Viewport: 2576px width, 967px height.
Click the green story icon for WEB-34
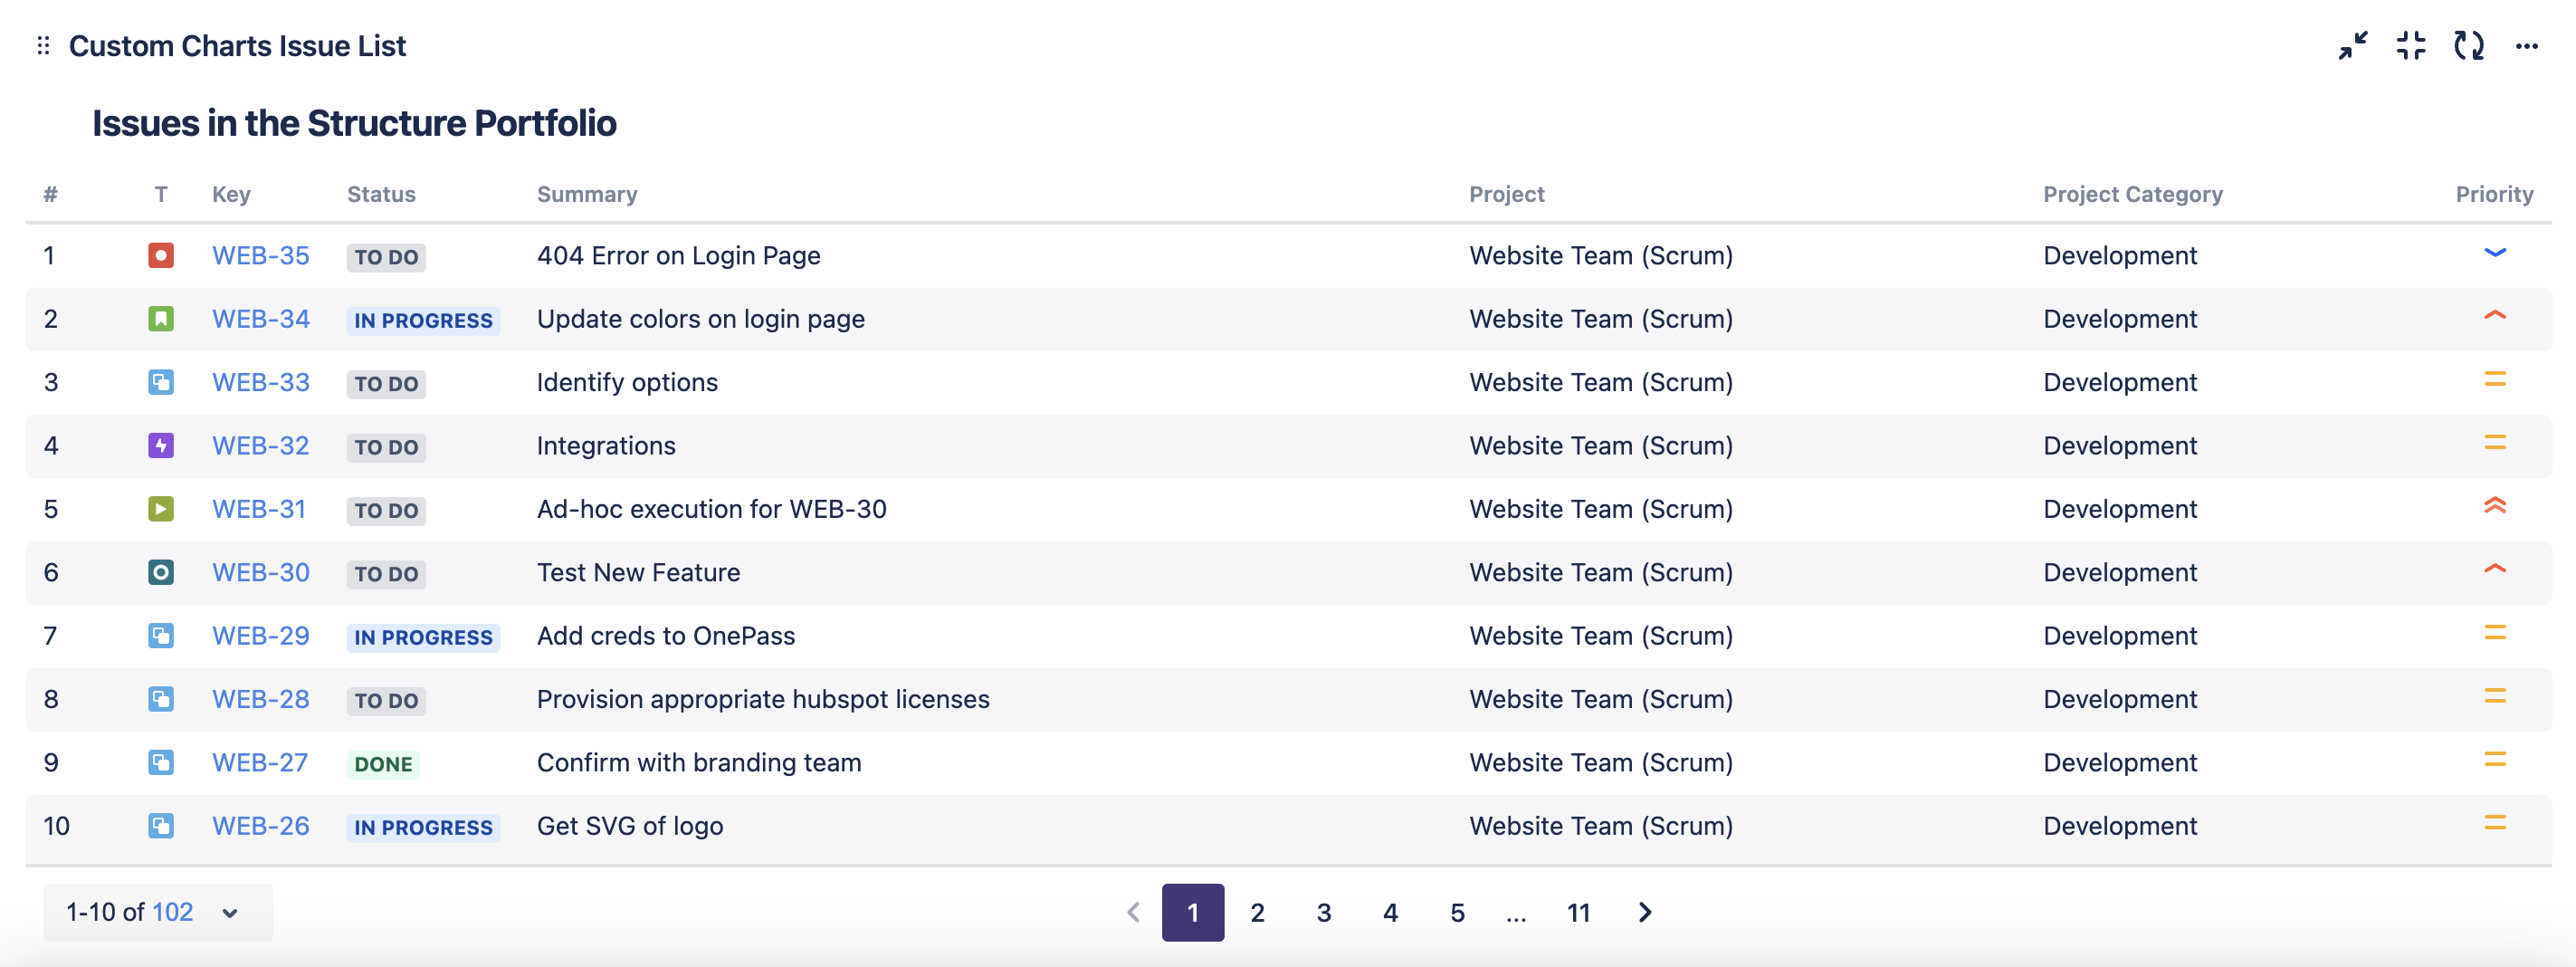[x=160, y=319]
